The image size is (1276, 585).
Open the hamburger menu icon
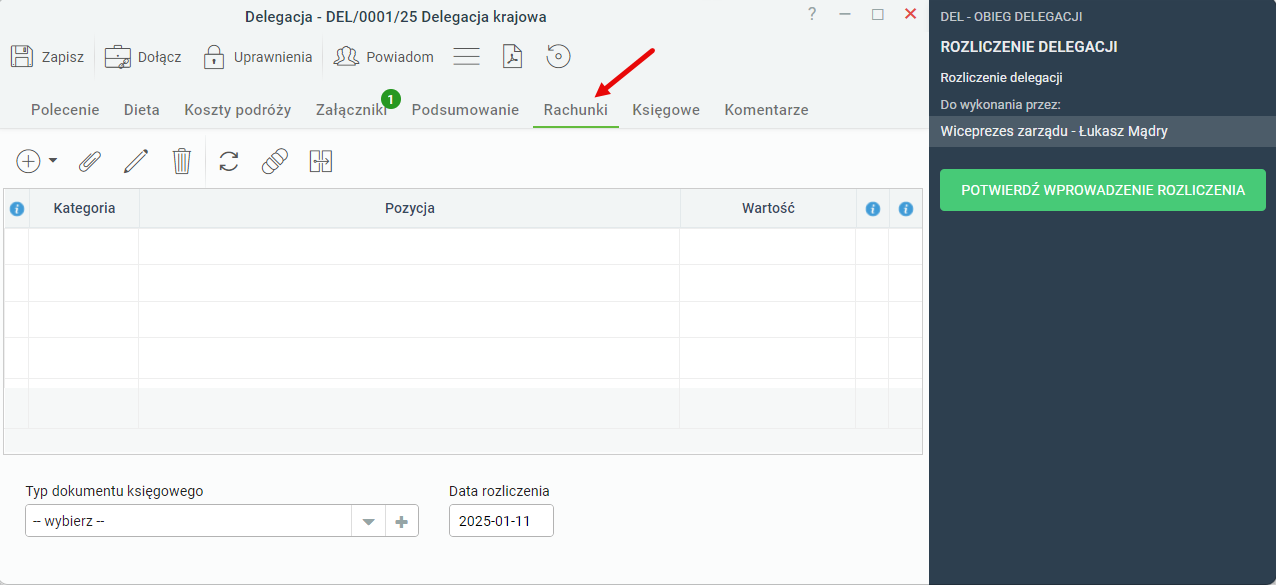467,56
